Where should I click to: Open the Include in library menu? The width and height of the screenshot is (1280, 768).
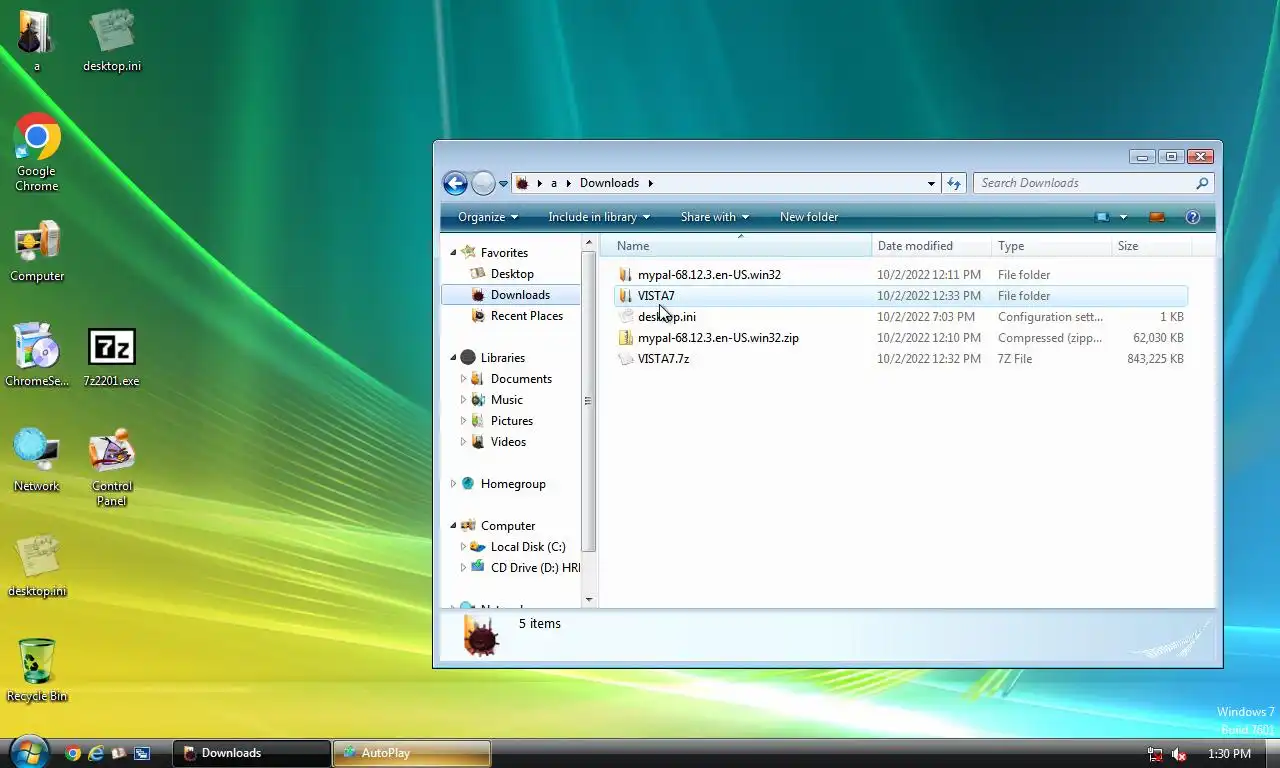coord(599,217)
